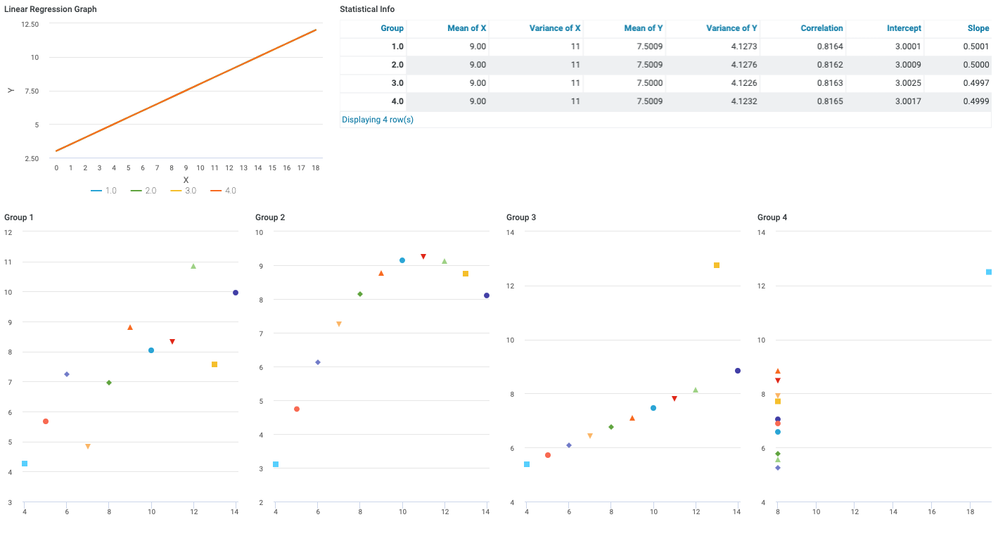Image resolution: width=998 pixels, height=541 pixels.
Task: Select the Variance of Y column header
Action: (x=731, y=28)
